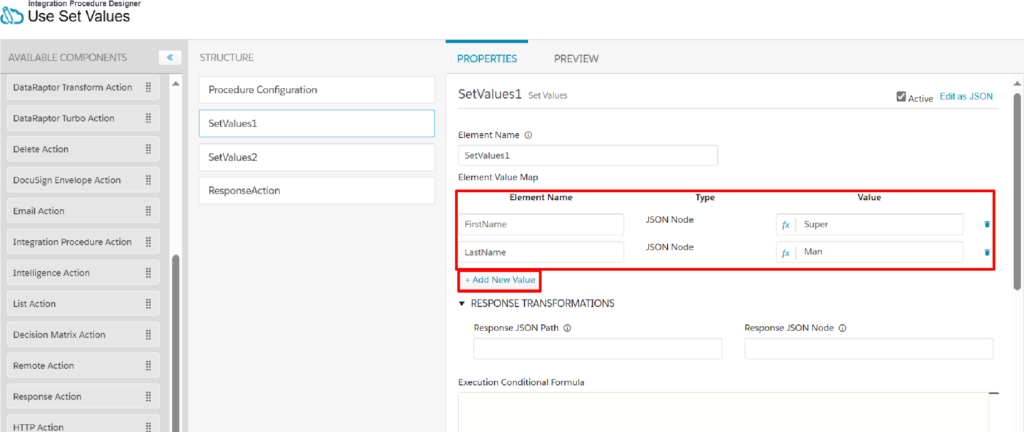
Task: Click + Add New Value link
Action: pos(500,280)
